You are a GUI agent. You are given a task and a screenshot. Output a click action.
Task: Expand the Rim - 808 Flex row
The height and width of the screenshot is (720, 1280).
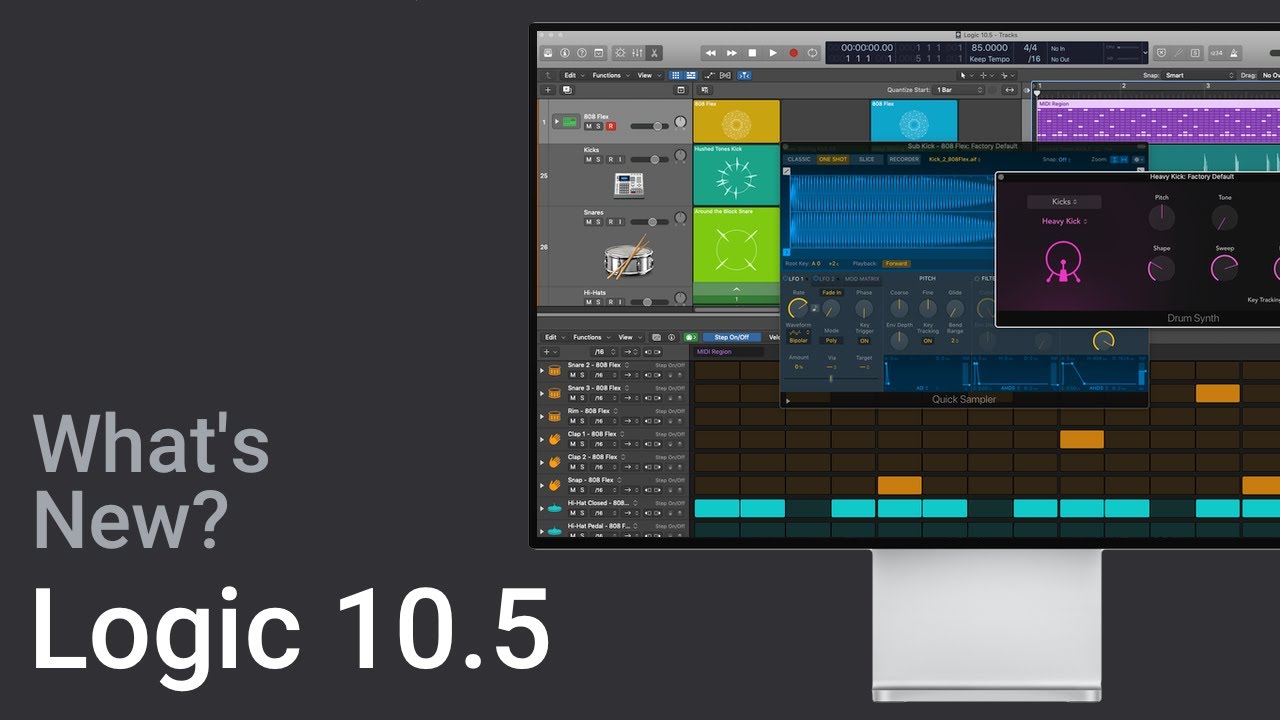[x=542, y=416]
